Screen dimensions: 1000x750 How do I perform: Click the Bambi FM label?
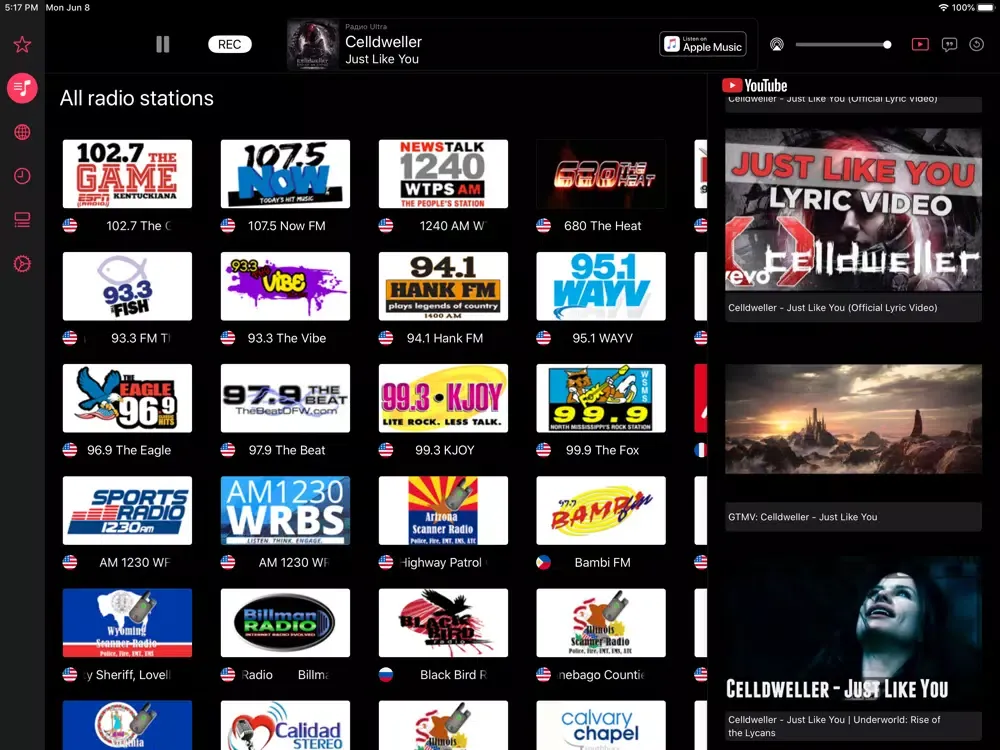[x=602, y=562]
